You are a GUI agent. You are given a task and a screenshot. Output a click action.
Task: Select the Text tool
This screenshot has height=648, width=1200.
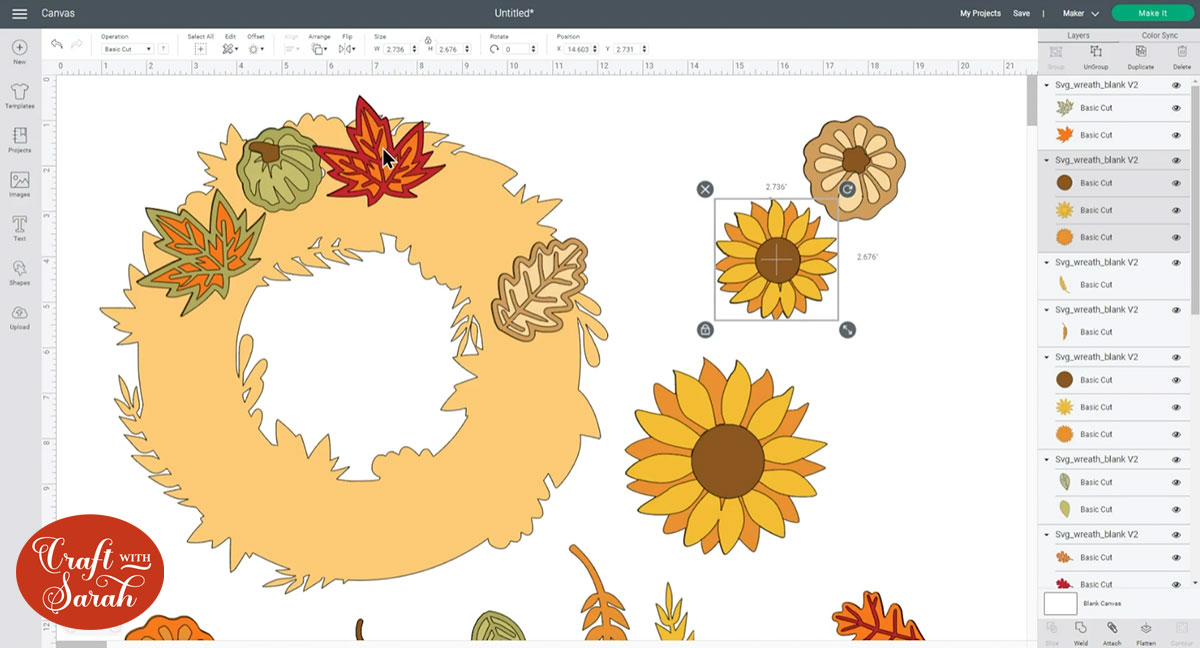pos(19,228)
